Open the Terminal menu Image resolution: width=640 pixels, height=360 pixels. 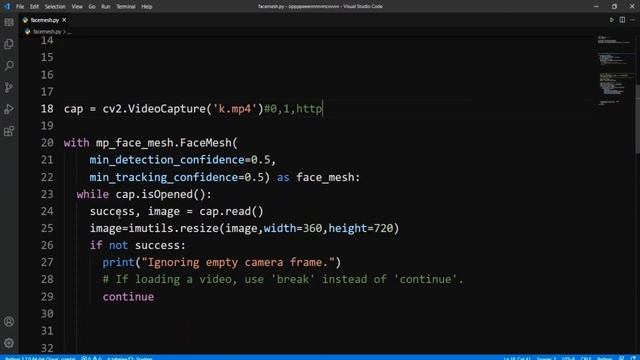(x=126, y=7)
